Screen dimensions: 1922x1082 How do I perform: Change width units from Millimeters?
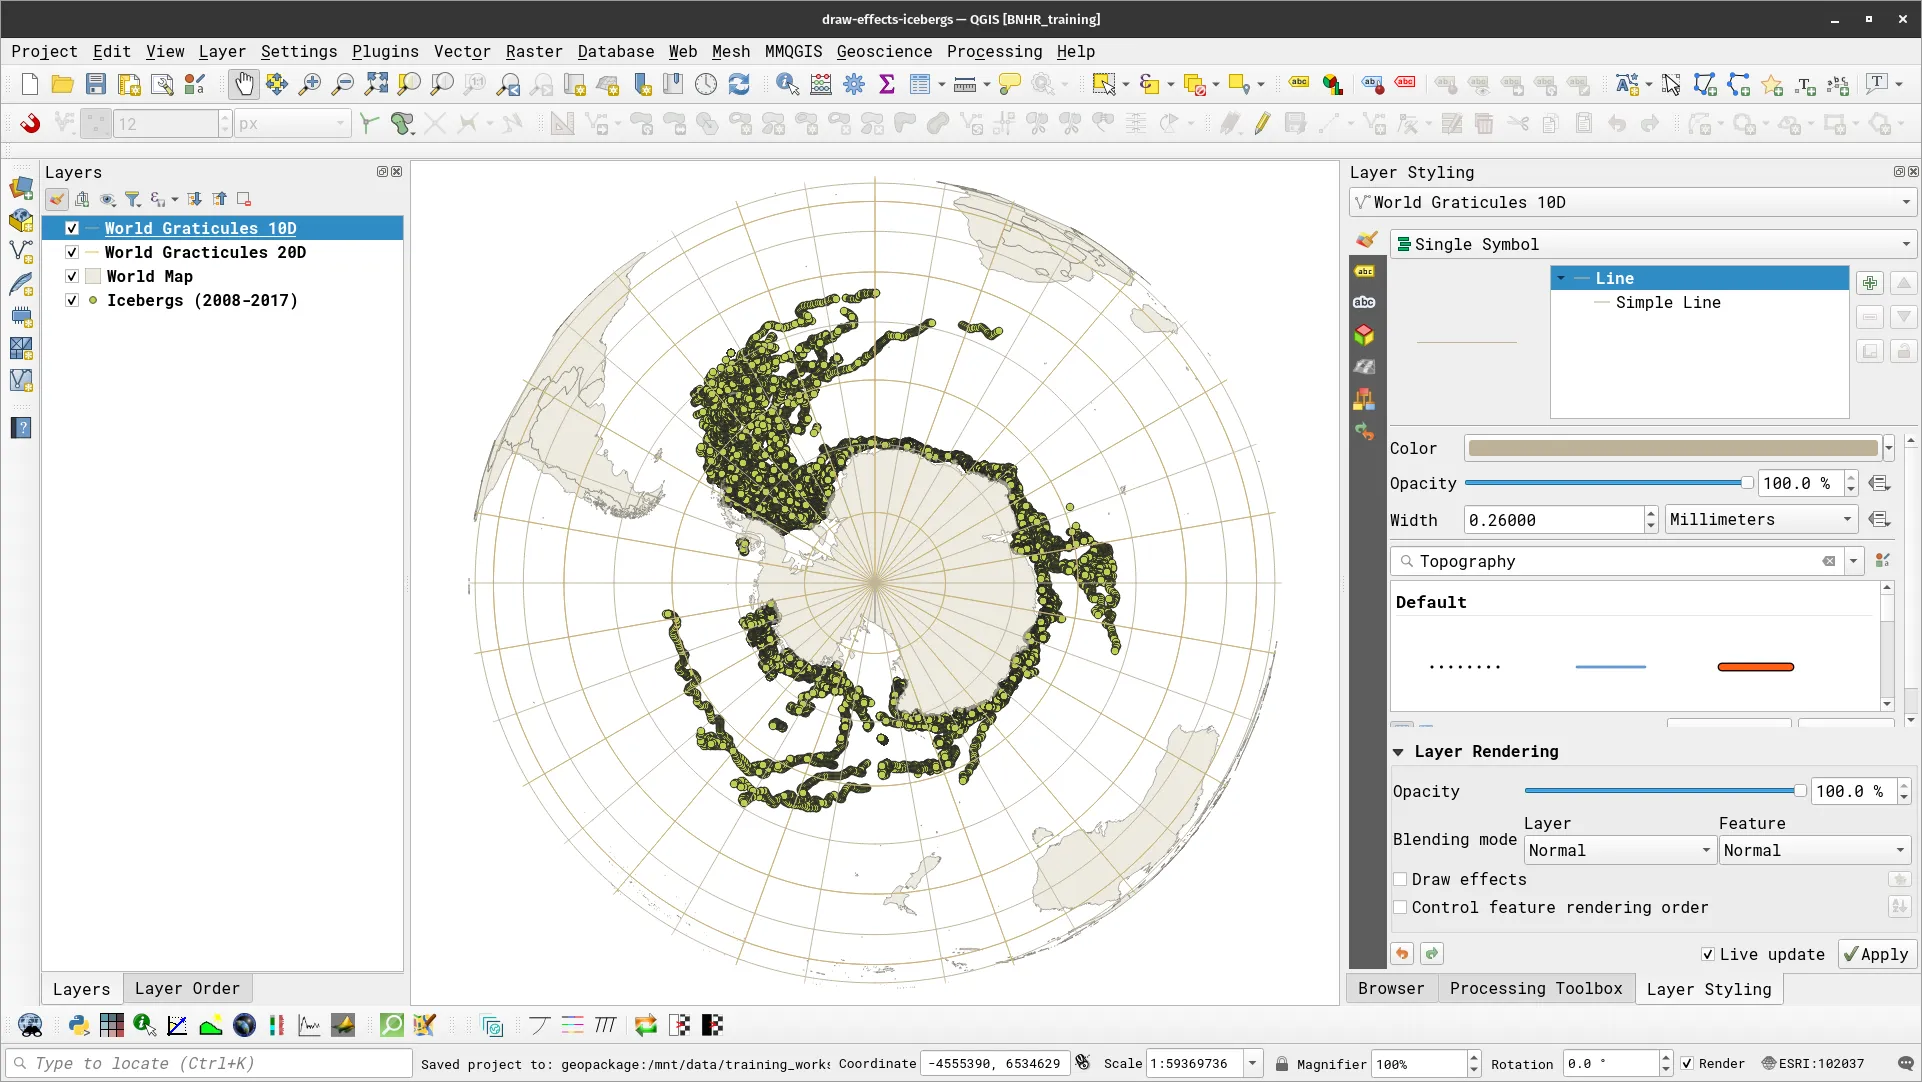pyautogui.click(x=1760, y=519)
